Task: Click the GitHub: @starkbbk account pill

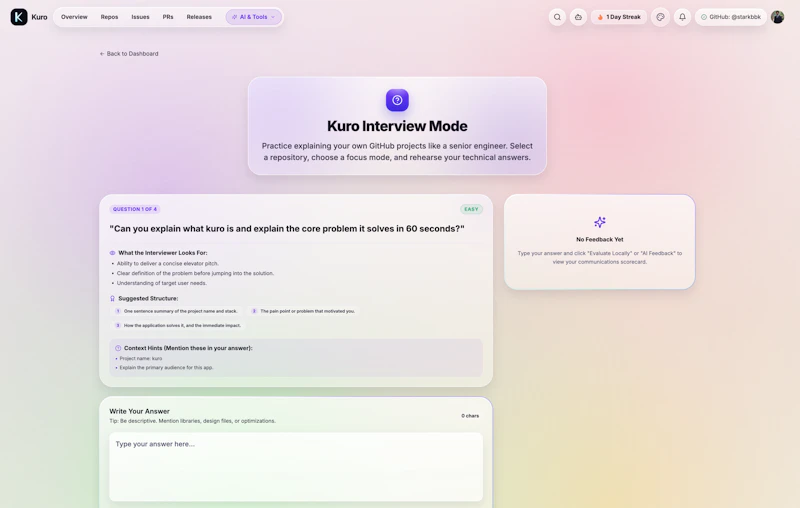Action: pyautogui.click(x=731, y=17)
